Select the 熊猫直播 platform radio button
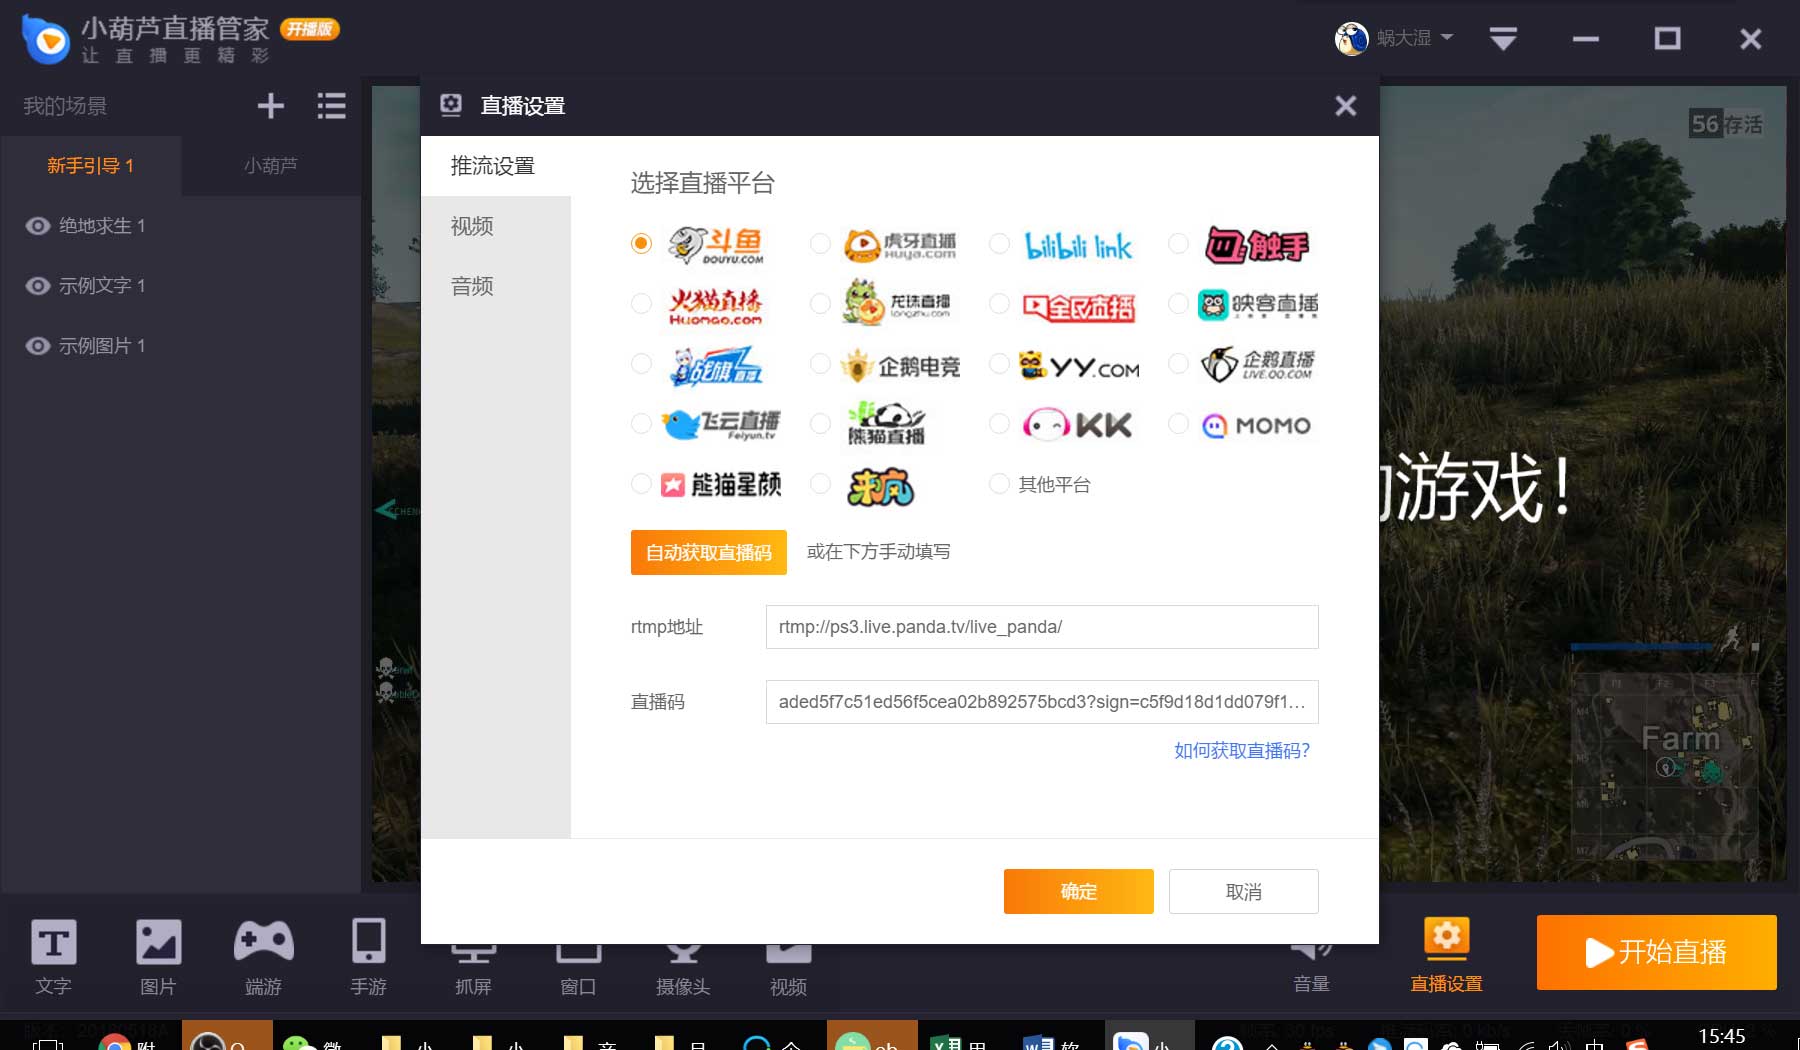This screenshot has height=1050, width=1800. pos(820,424)
